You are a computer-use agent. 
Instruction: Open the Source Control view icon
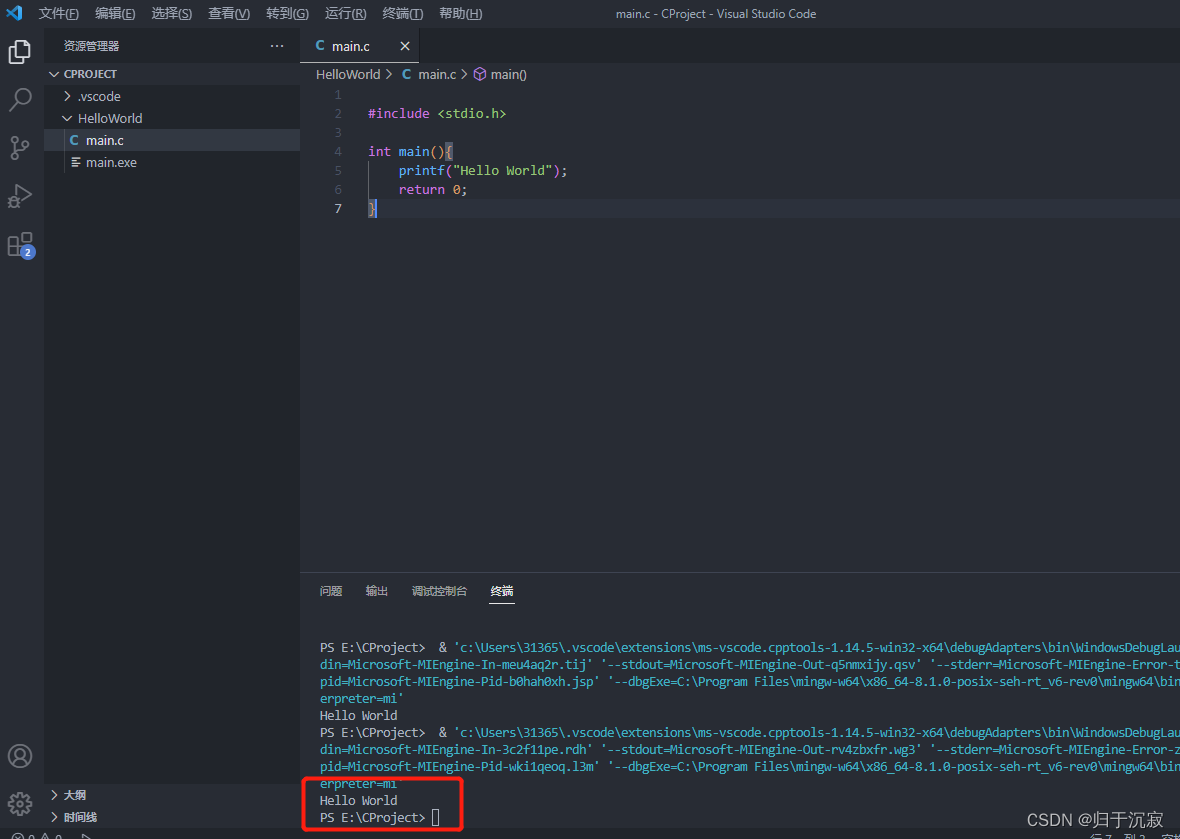20,148
